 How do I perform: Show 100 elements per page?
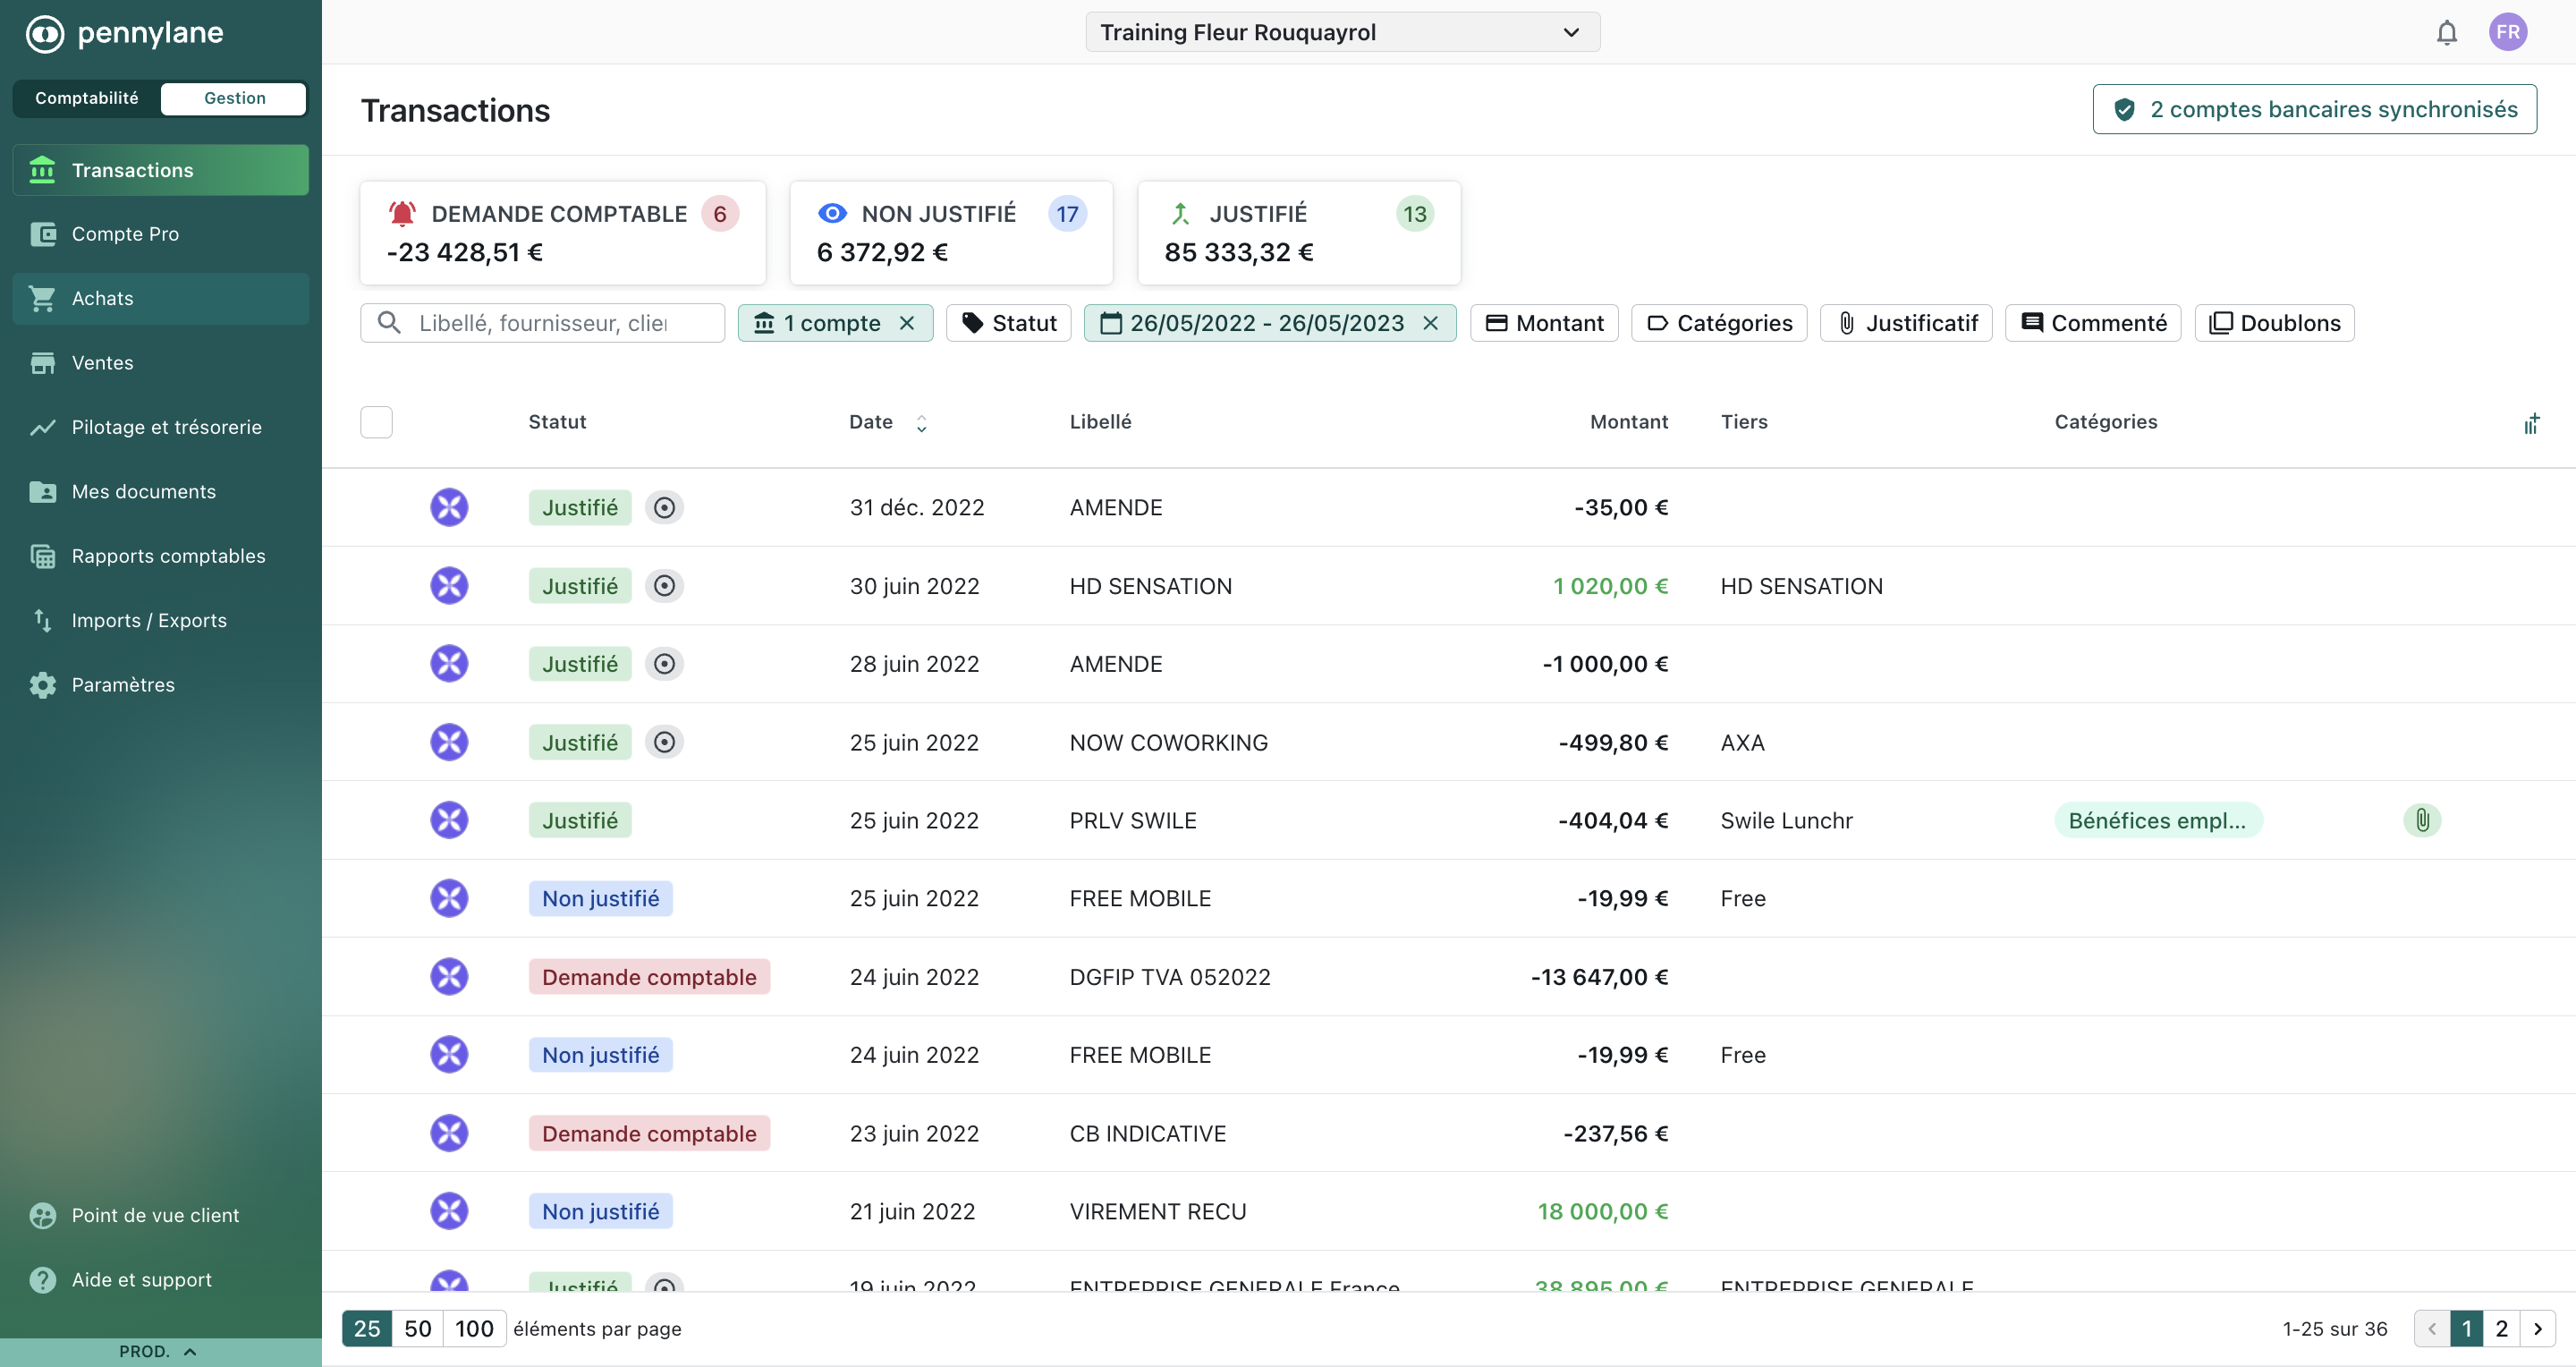pyautogui.click(x=474, y=1328)
